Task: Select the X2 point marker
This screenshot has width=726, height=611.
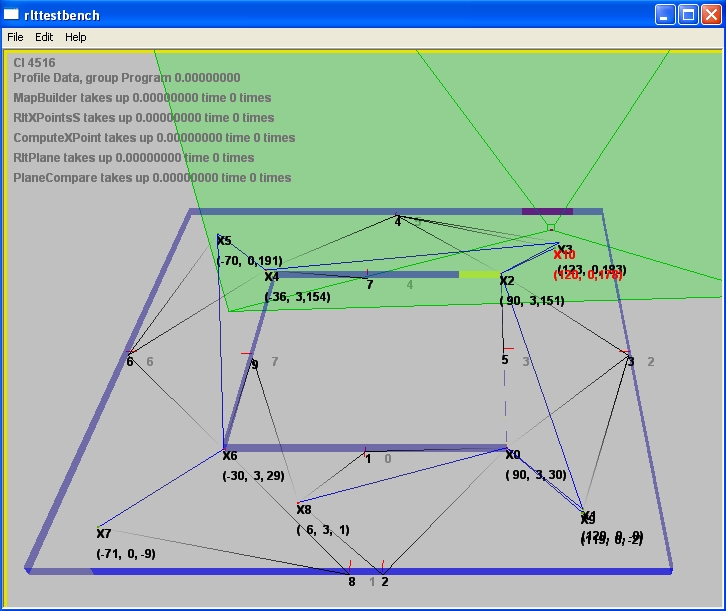Action: 503,275
